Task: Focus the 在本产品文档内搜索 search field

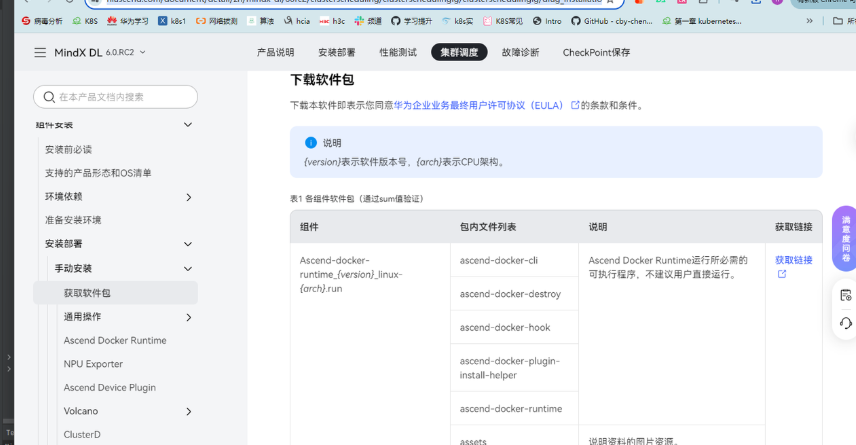Action: click(x=120, y=97)
